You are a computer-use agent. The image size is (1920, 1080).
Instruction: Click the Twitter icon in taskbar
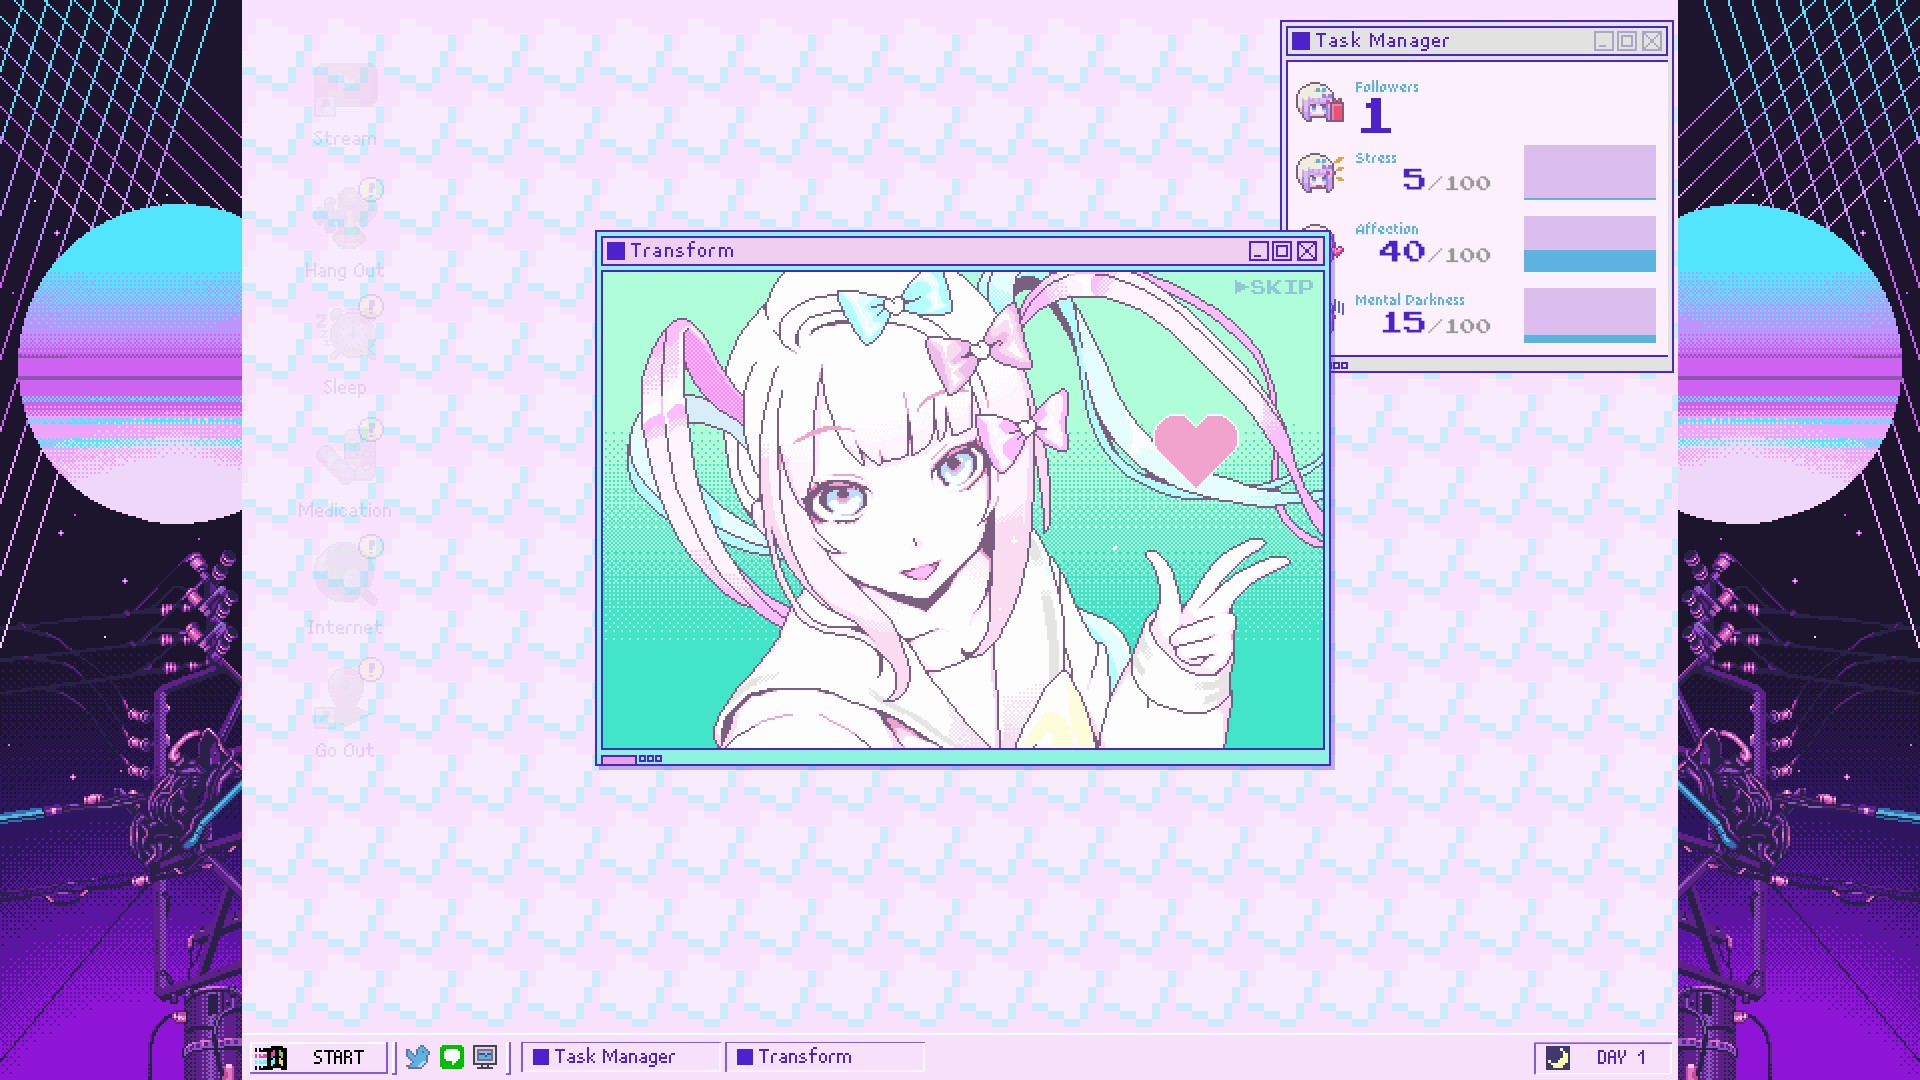click(x=417, y=1056)
